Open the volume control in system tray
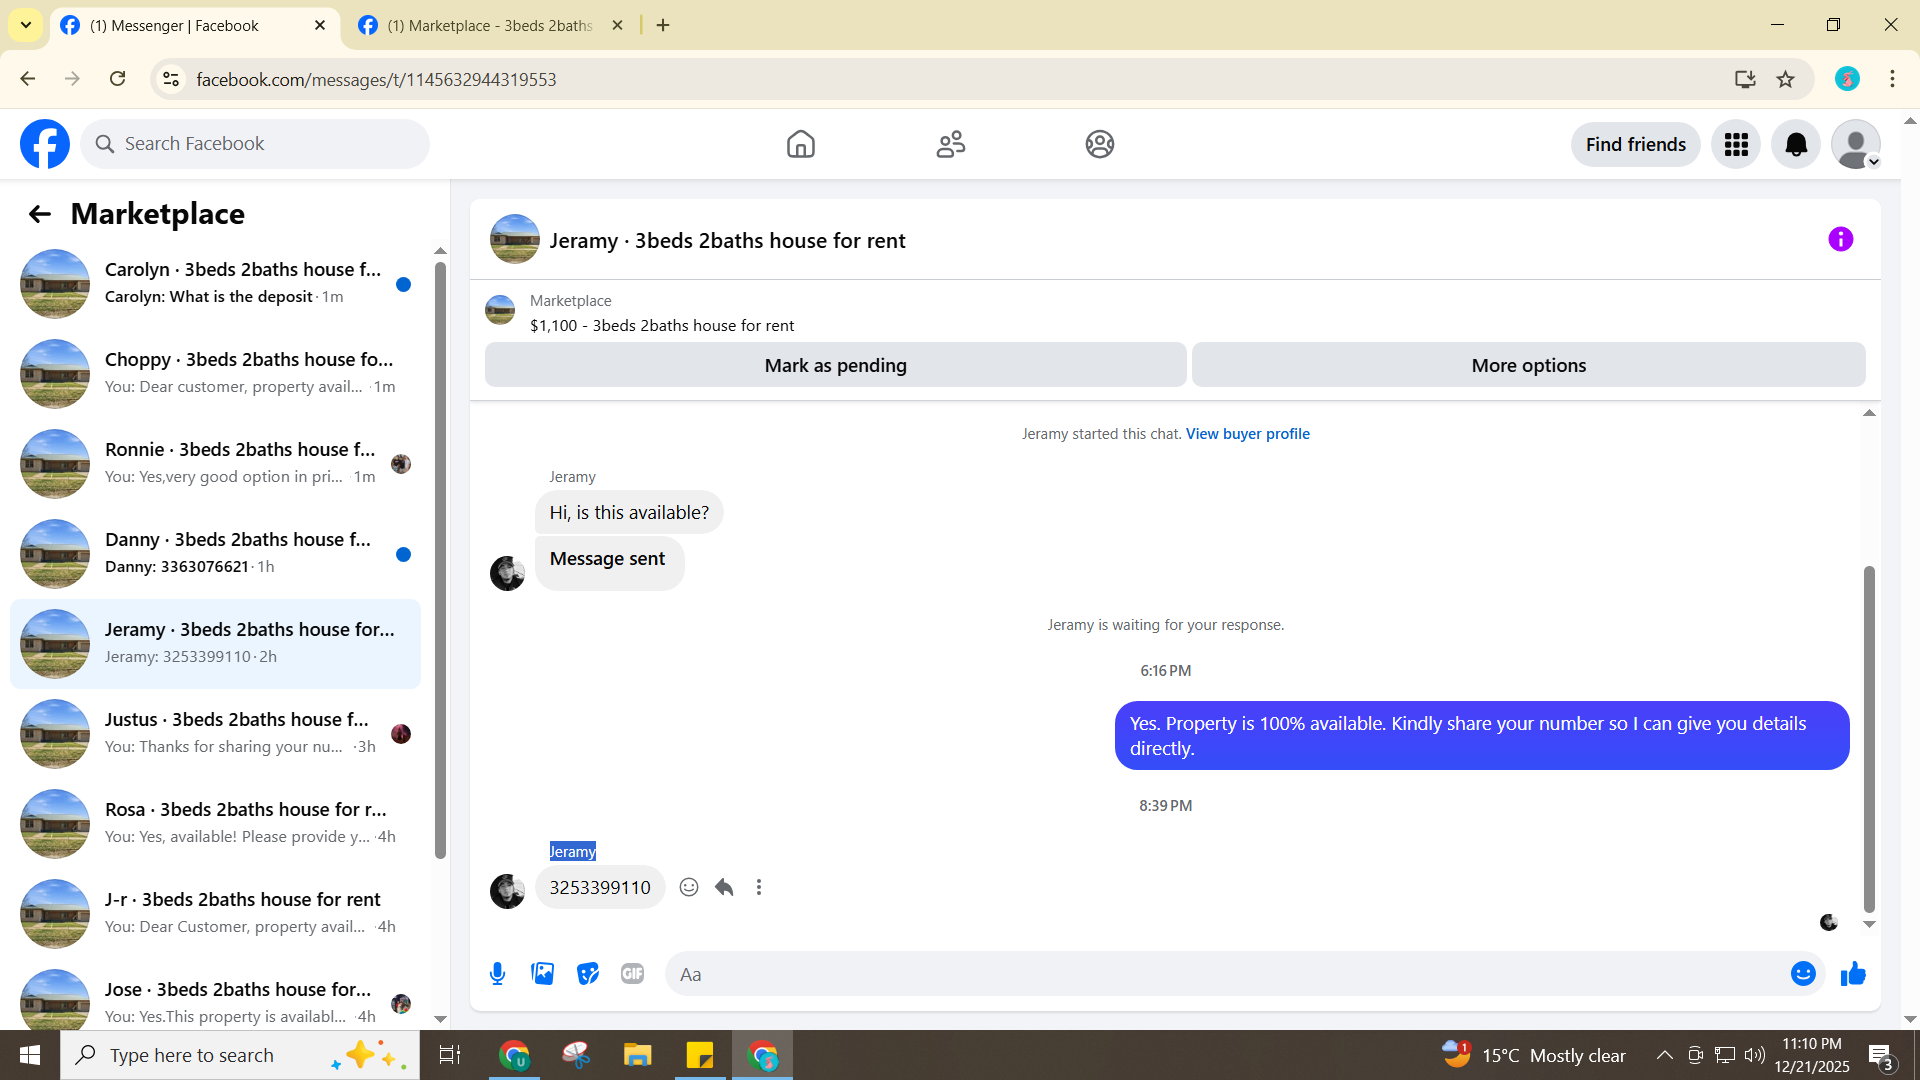The height and width of the screenshot is (1080, 1920). 1755,1055
